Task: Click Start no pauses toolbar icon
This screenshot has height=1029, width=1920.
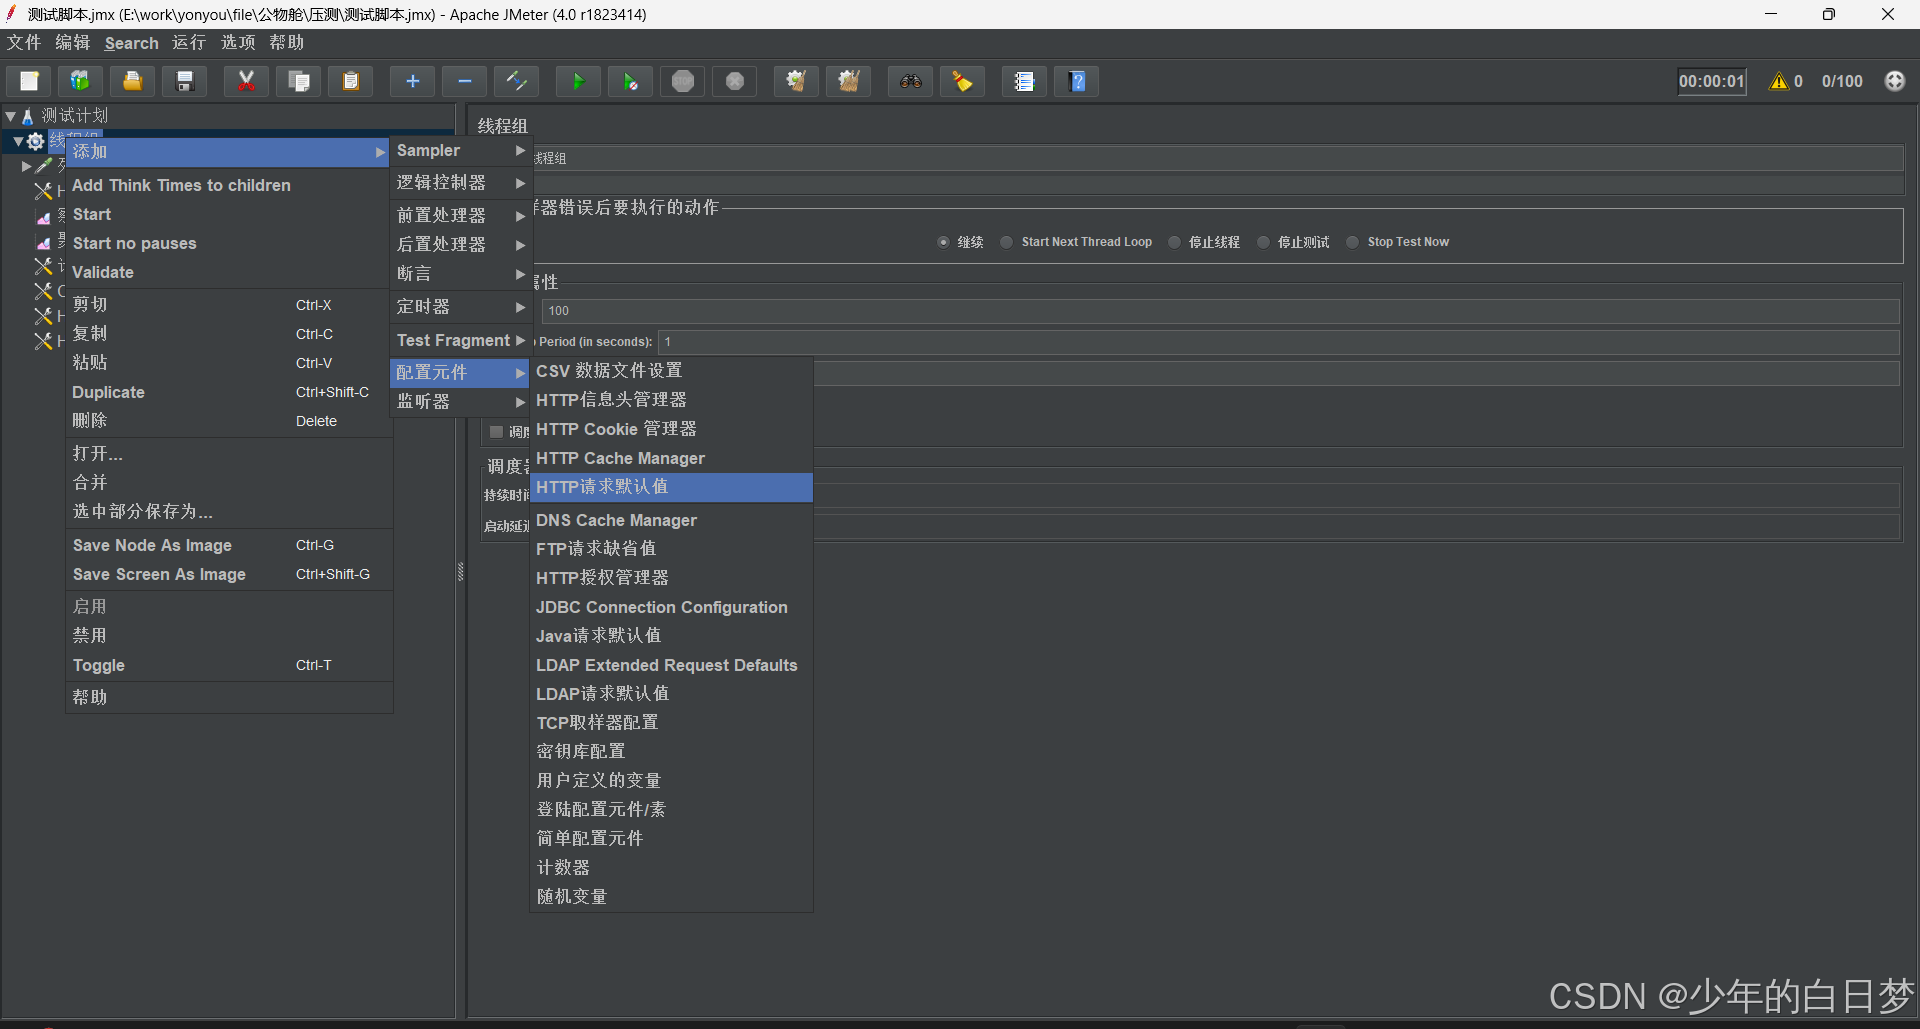Action: [x=630, y=81]
